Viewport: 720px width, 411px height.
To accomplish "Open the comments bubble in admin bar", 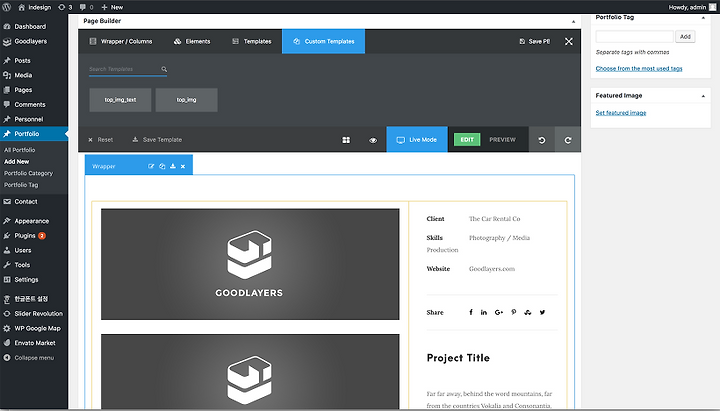I will pos(86,7).
